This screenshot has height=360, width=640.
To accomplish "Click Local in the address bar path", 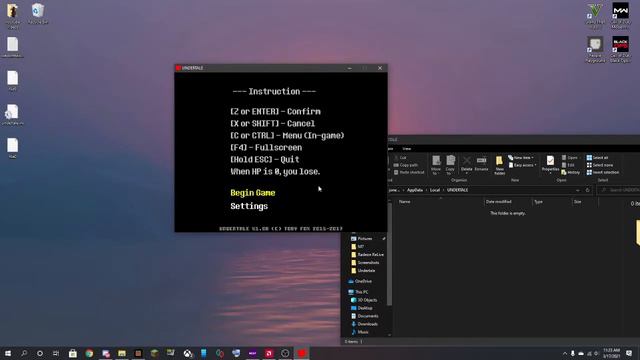I will 435,190.
